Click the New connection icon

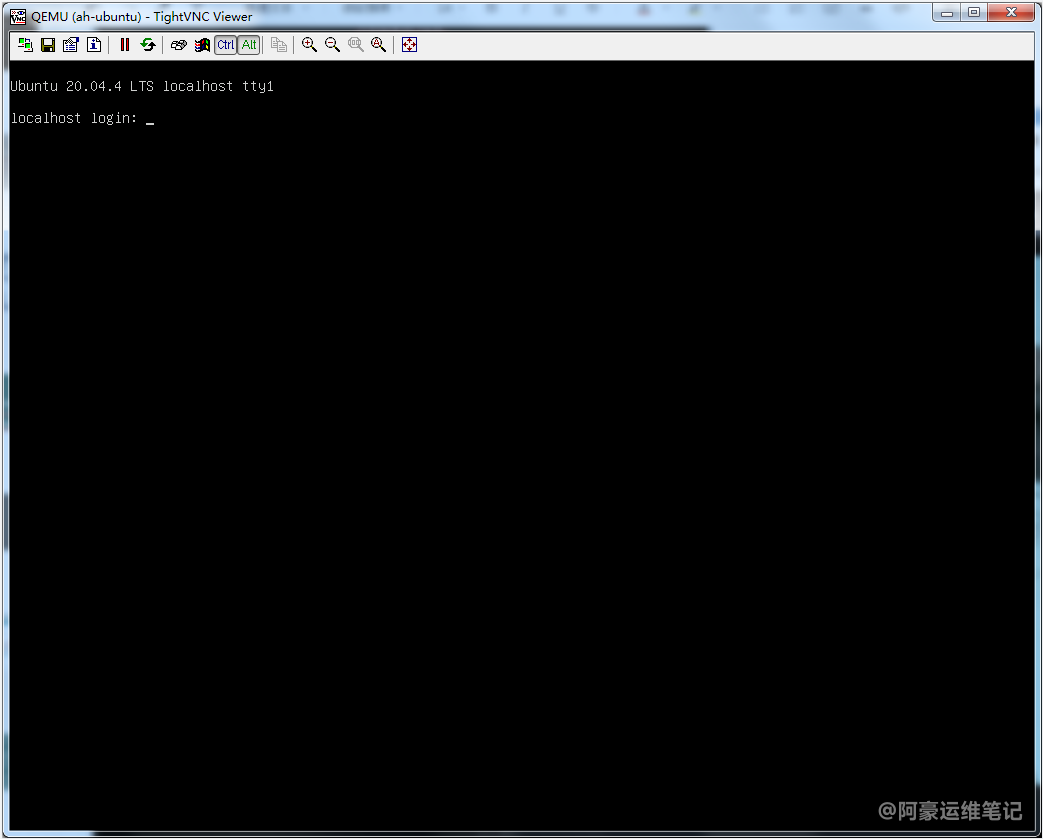point(25,45)
